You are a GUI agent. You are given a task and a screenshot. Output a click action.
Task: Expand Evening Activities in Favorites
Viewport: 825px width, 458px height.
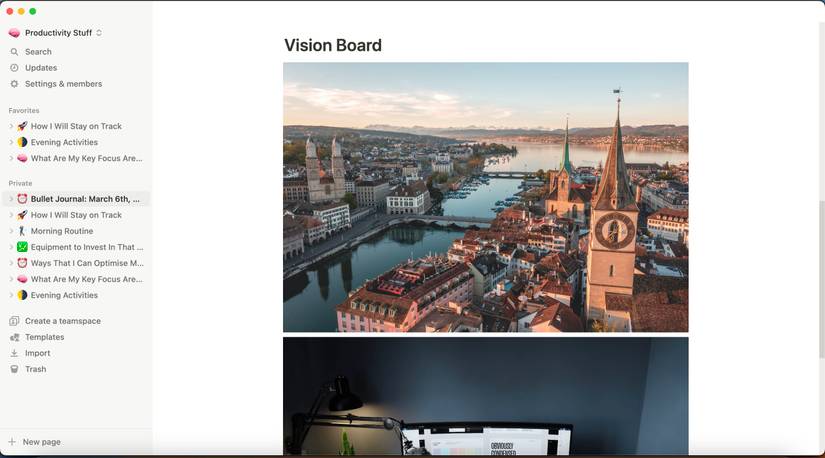pyautogui.click(x=11, y=142)
